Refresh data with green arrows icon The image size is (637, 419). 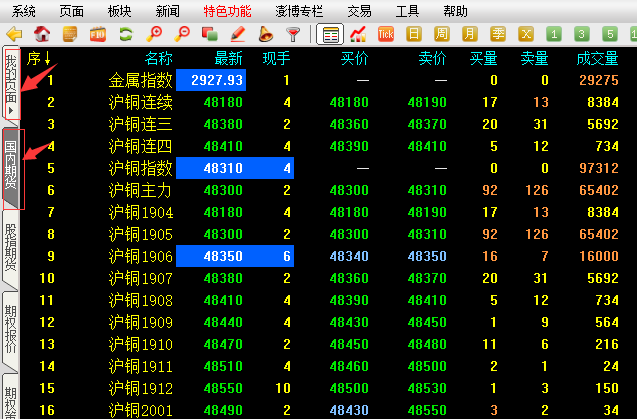coord(126,34)
